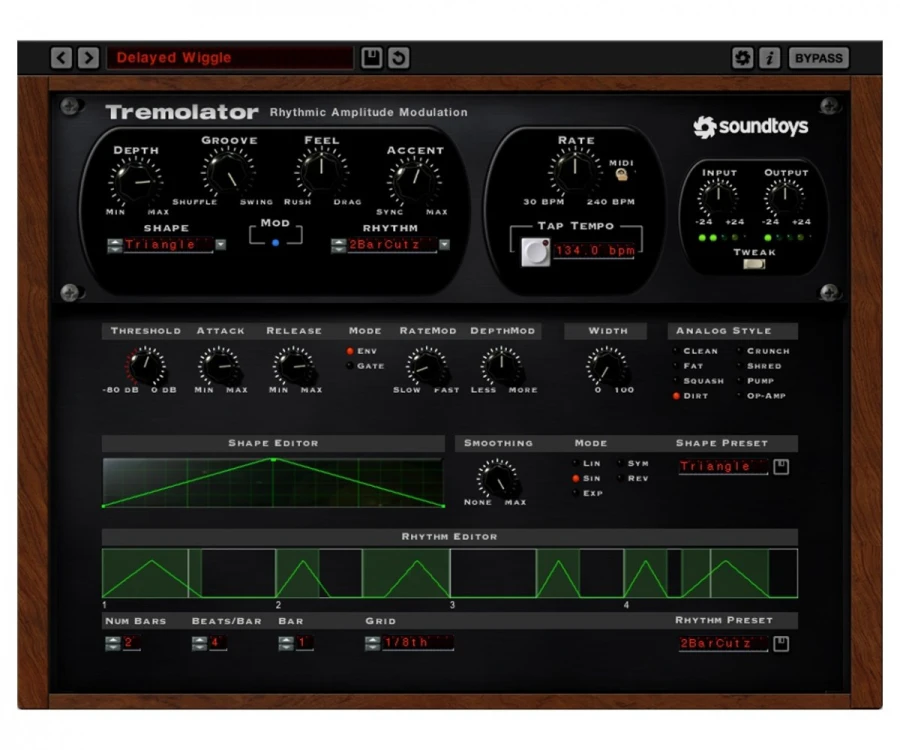900x750 pixels.
Task: Click the Smoothing knob
Action: 497,479
